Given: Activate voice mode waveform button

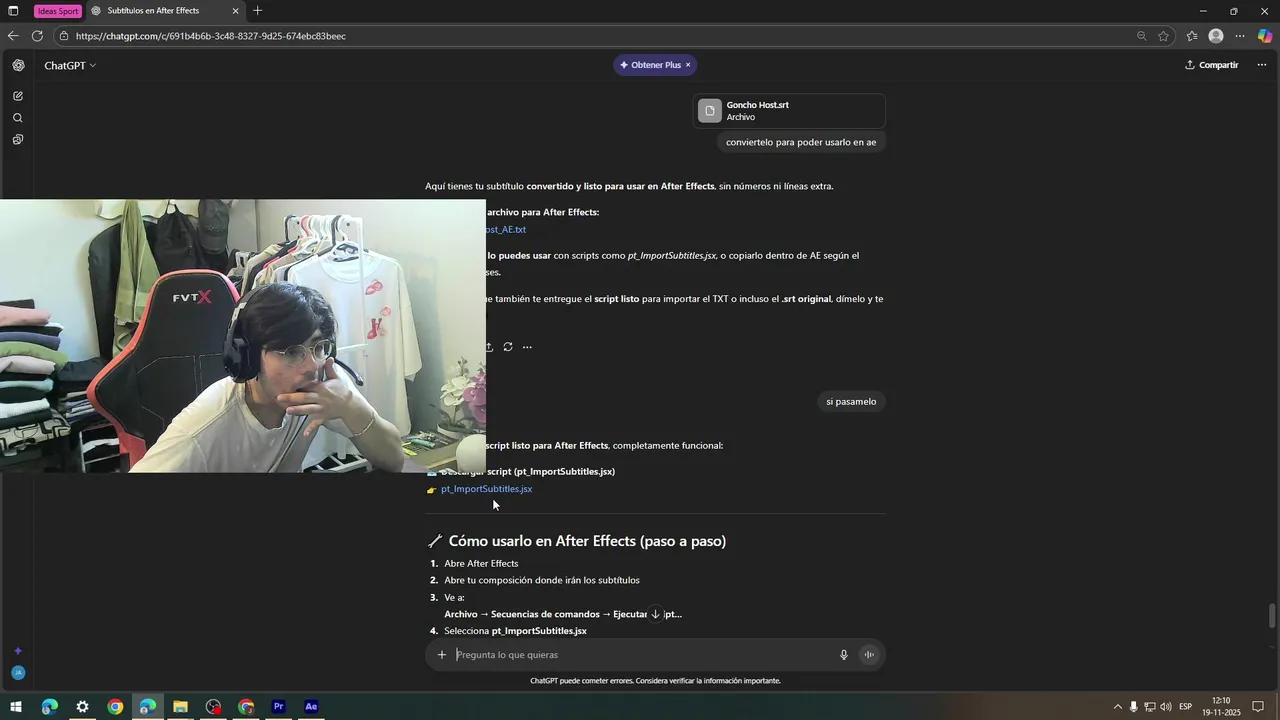Looking at the screenshot, I should coord(869,655).
